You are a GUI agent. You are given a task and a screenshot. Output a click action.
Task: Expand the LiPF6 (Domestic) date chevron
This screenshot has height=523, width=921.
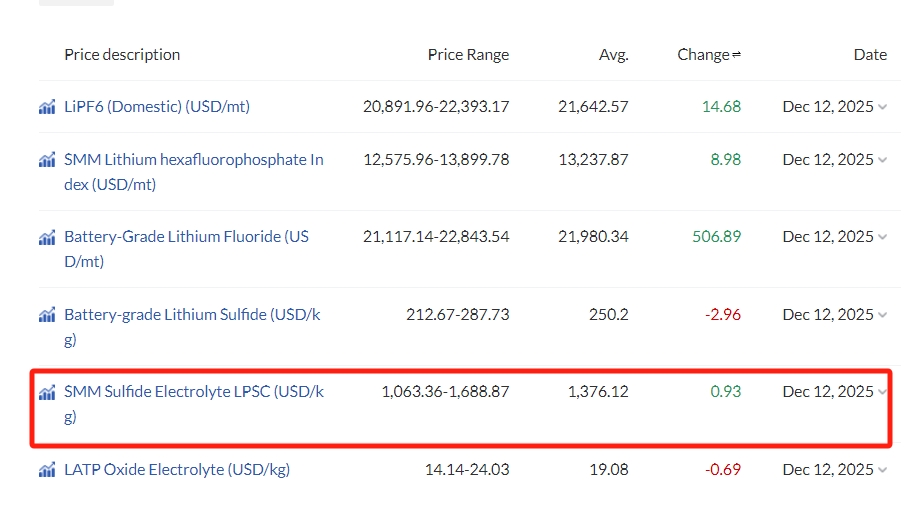(882, 107)
